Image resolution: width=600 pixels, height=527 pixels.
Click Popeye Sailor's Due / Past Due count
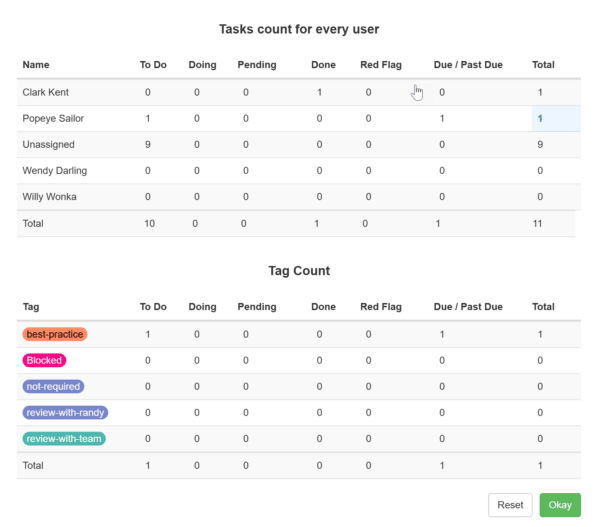pyautogui.click(x=441, y=118)
